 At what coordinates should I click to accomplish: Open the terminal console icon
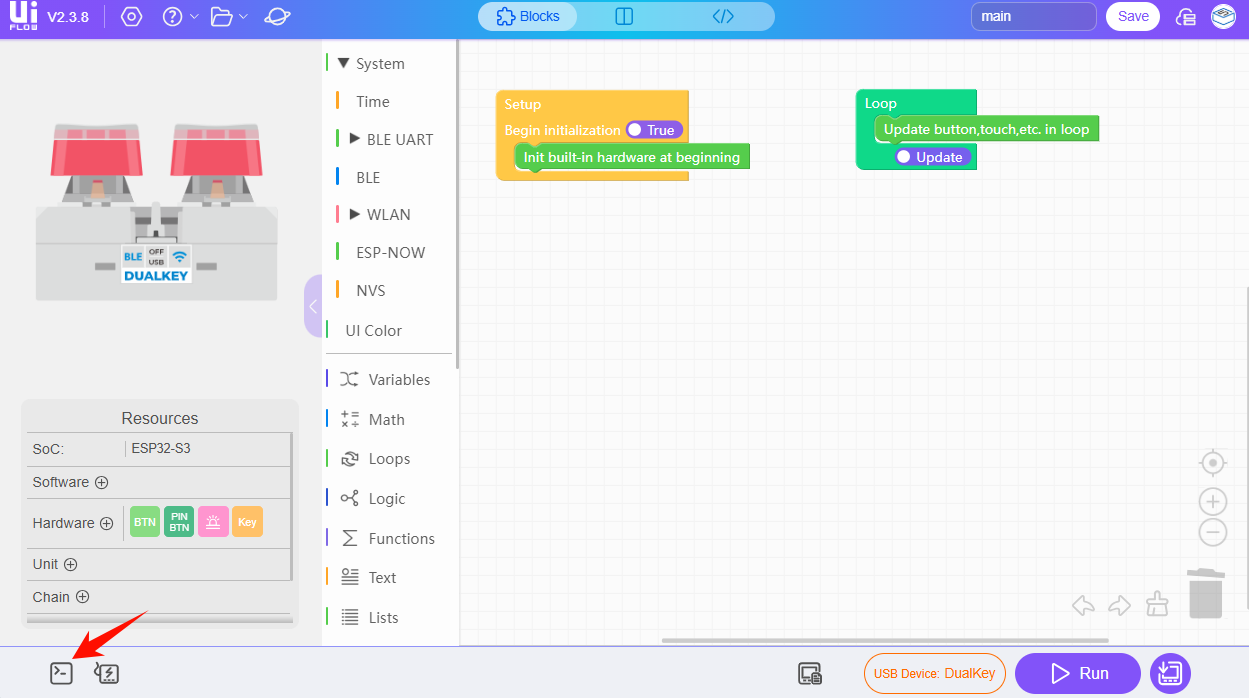pos(62,673)
